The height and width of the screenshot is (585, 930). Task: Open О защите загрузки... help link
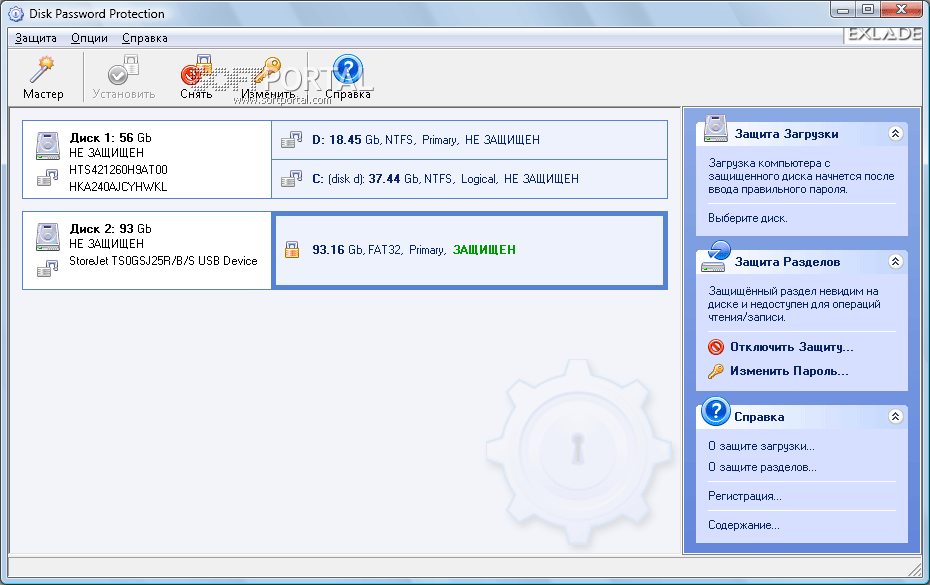pyautogui.click(x=762, y=446)
